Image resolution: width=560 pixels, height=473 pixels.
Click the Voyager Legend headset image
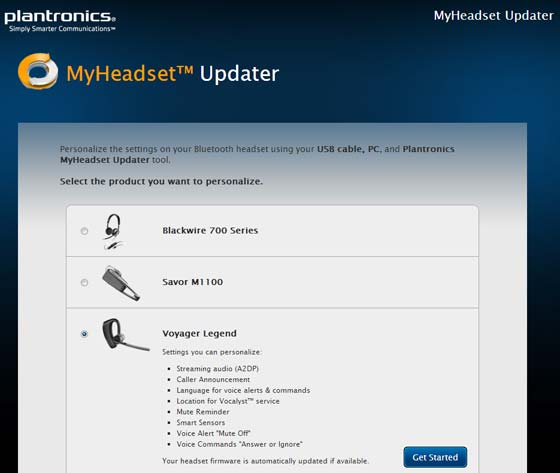(x=126, y=334)
